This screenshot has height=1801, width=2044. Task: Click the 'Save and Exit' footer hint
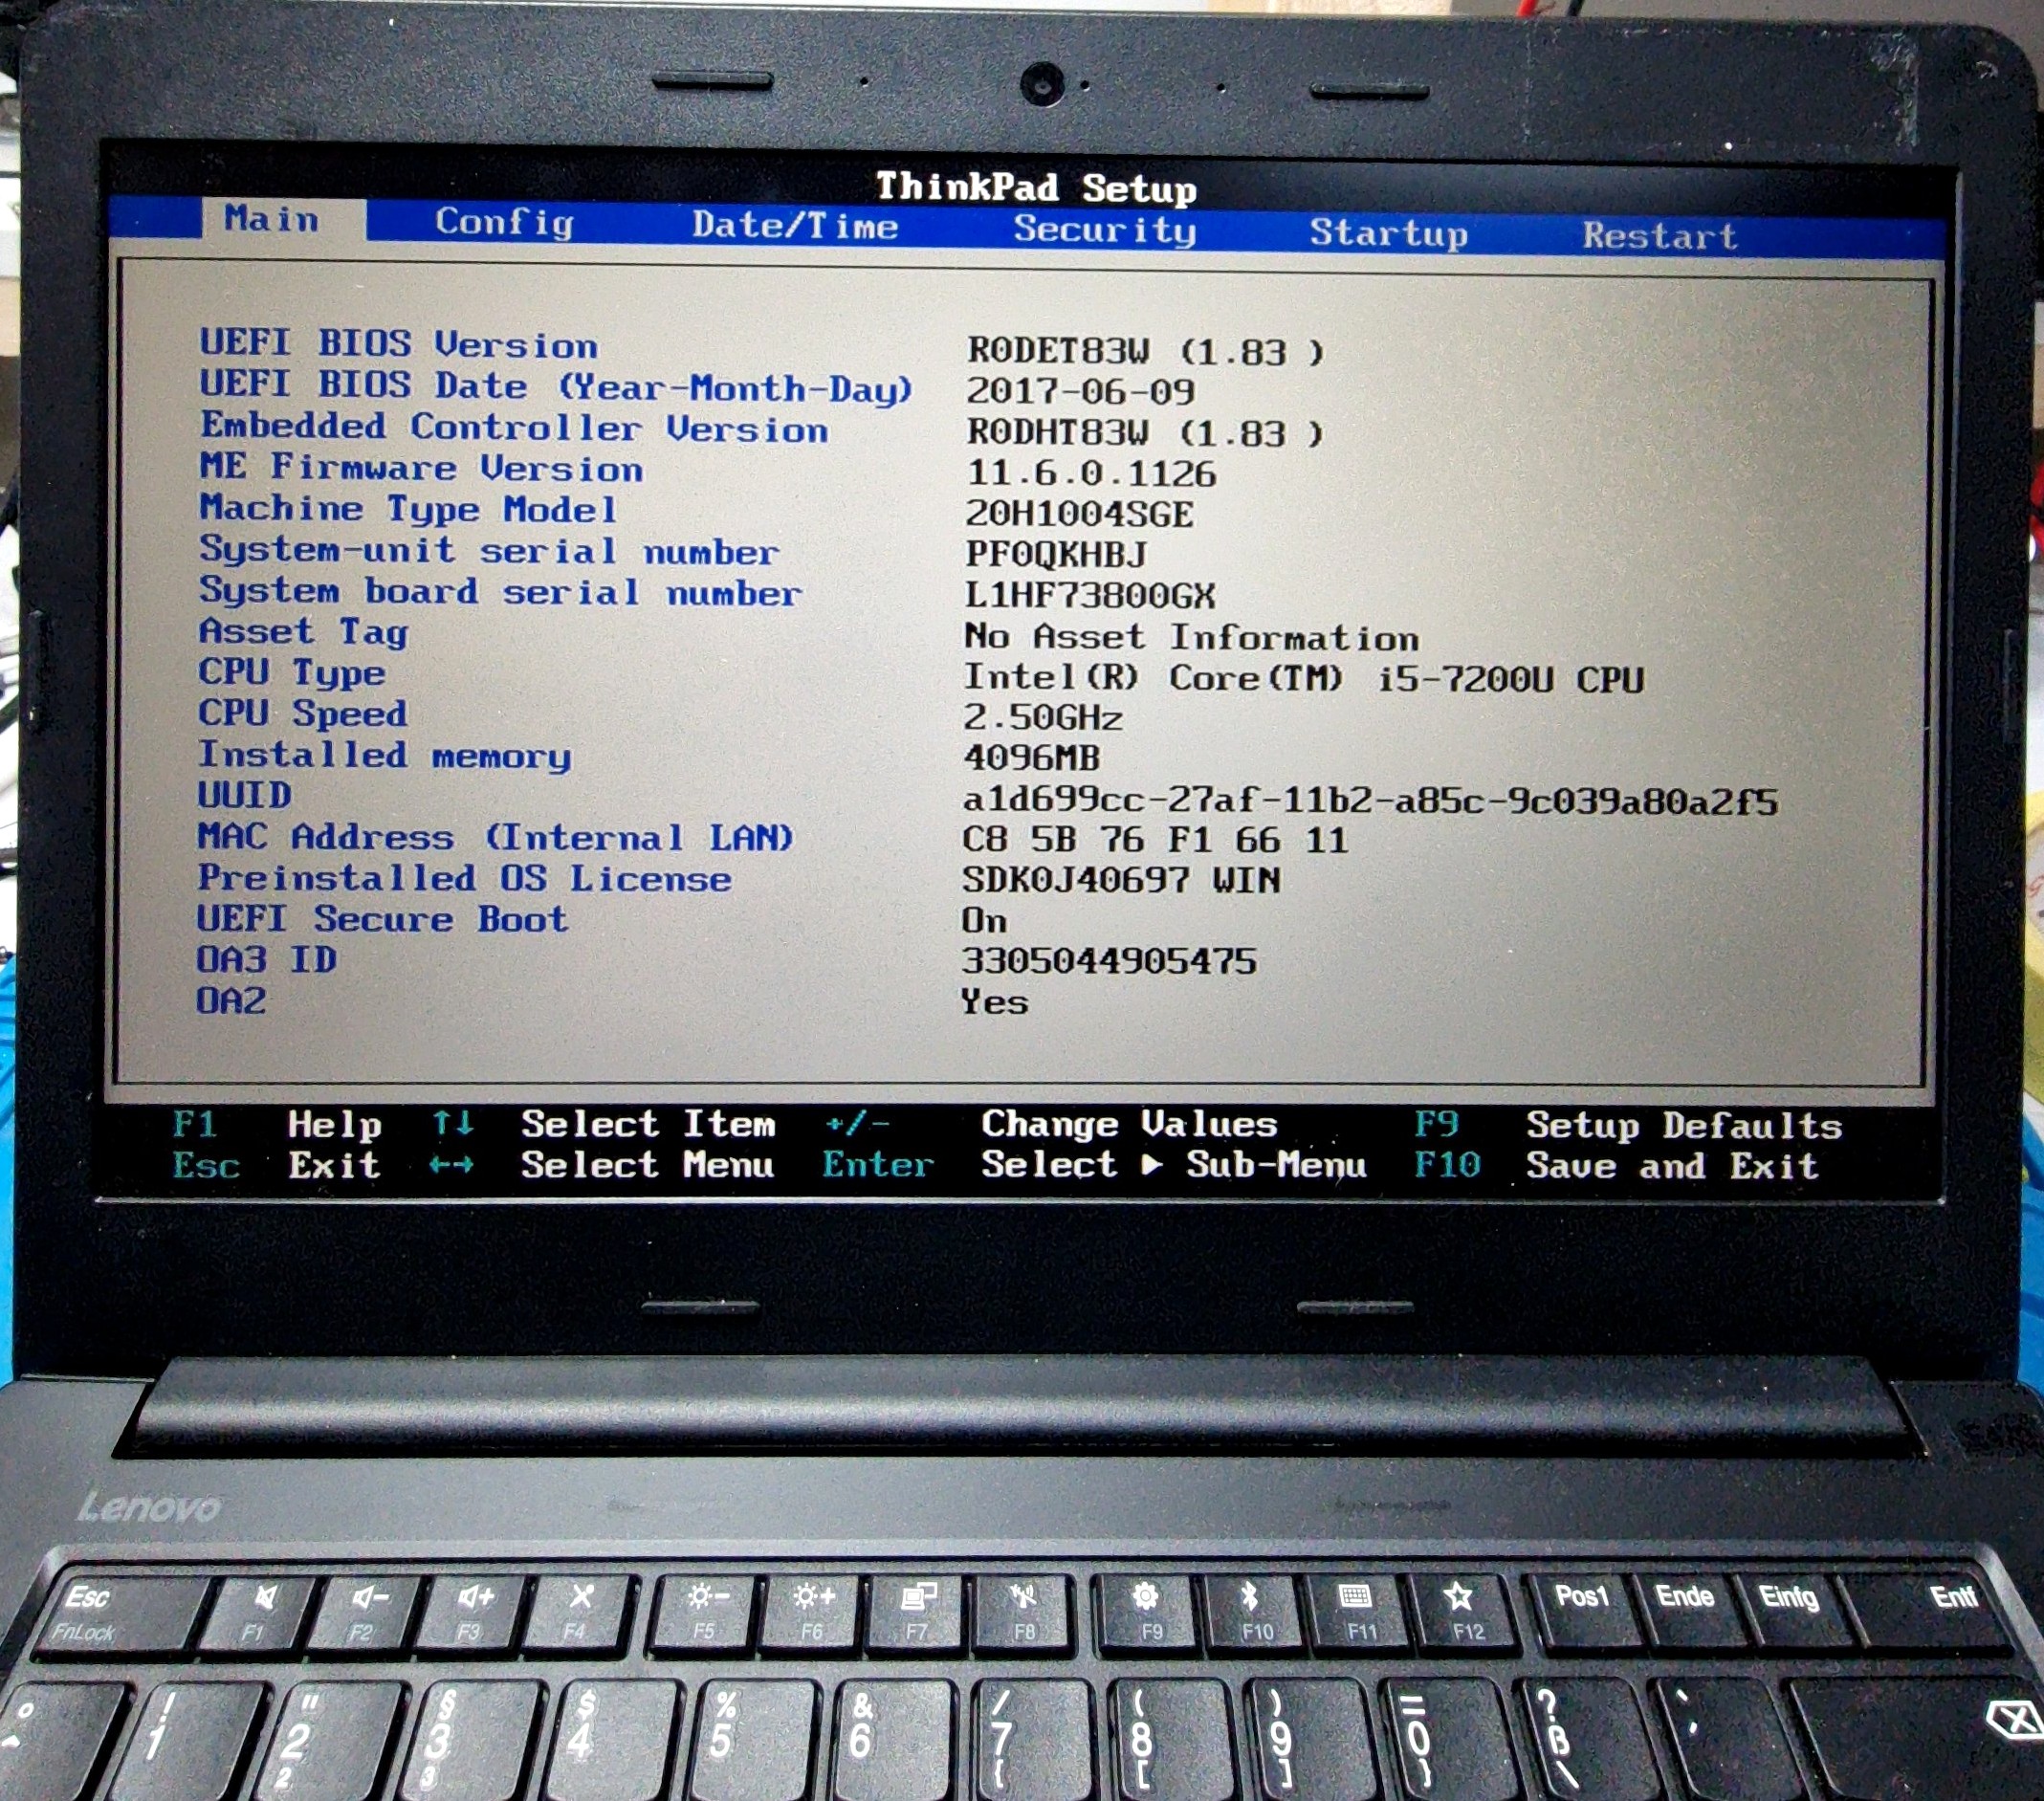(1672, 1166)
